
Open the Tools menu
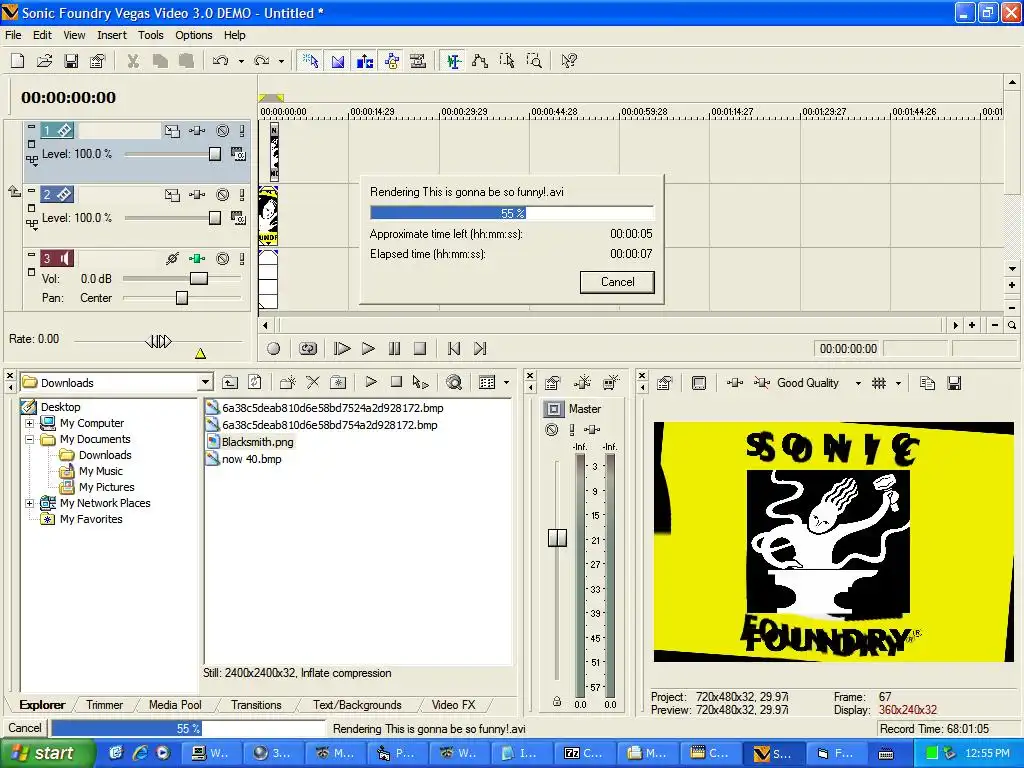pos(150,35)
